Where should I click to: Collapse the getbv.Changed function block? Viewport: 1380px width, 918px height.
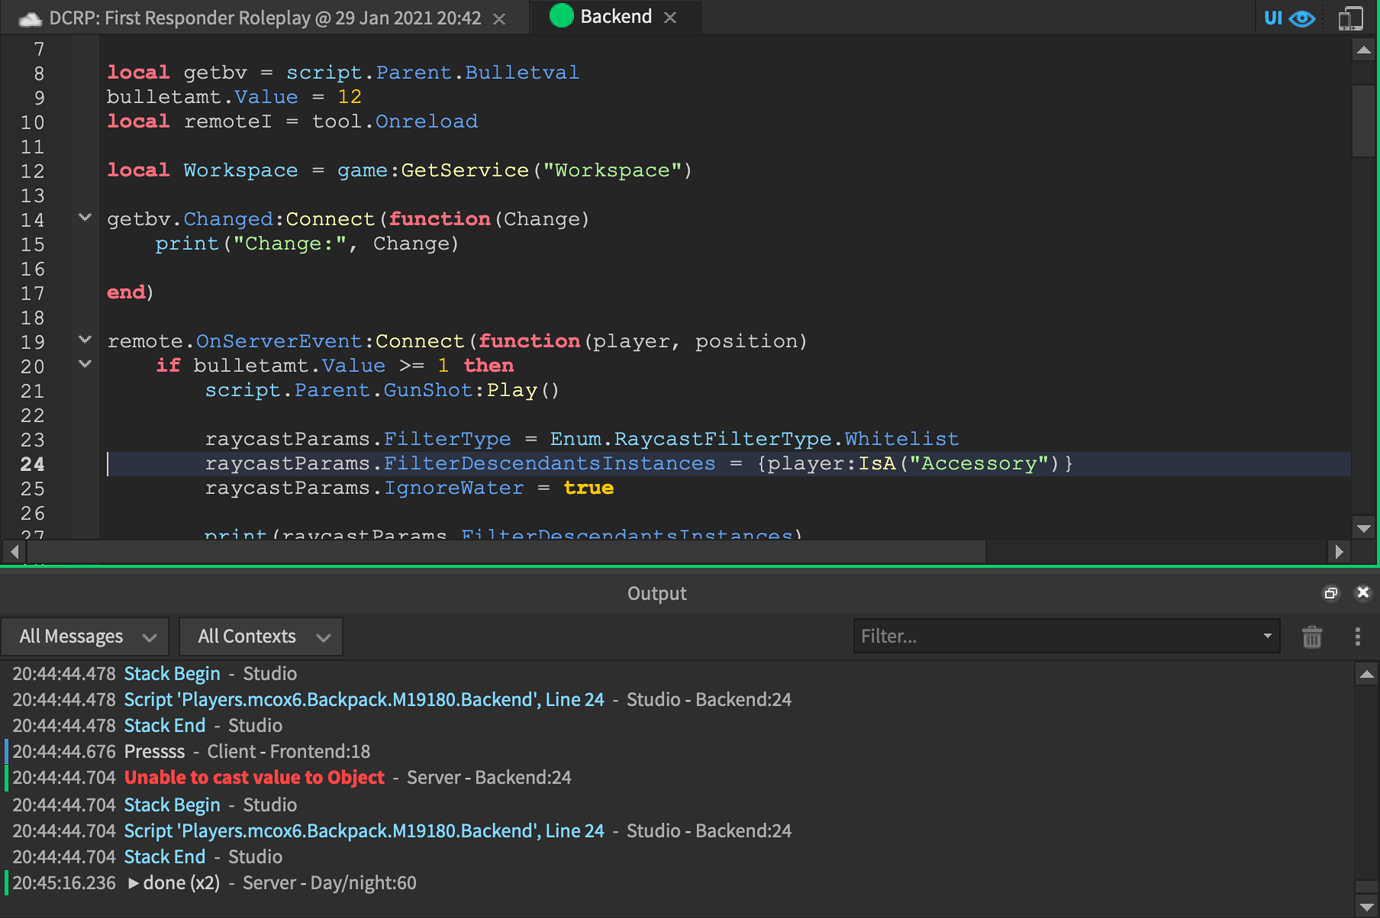(84, 216)
